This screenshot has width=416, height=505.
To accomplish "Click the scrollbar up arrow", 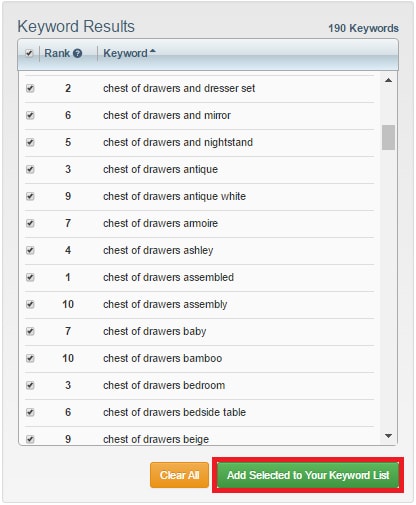I will [388, 80].
